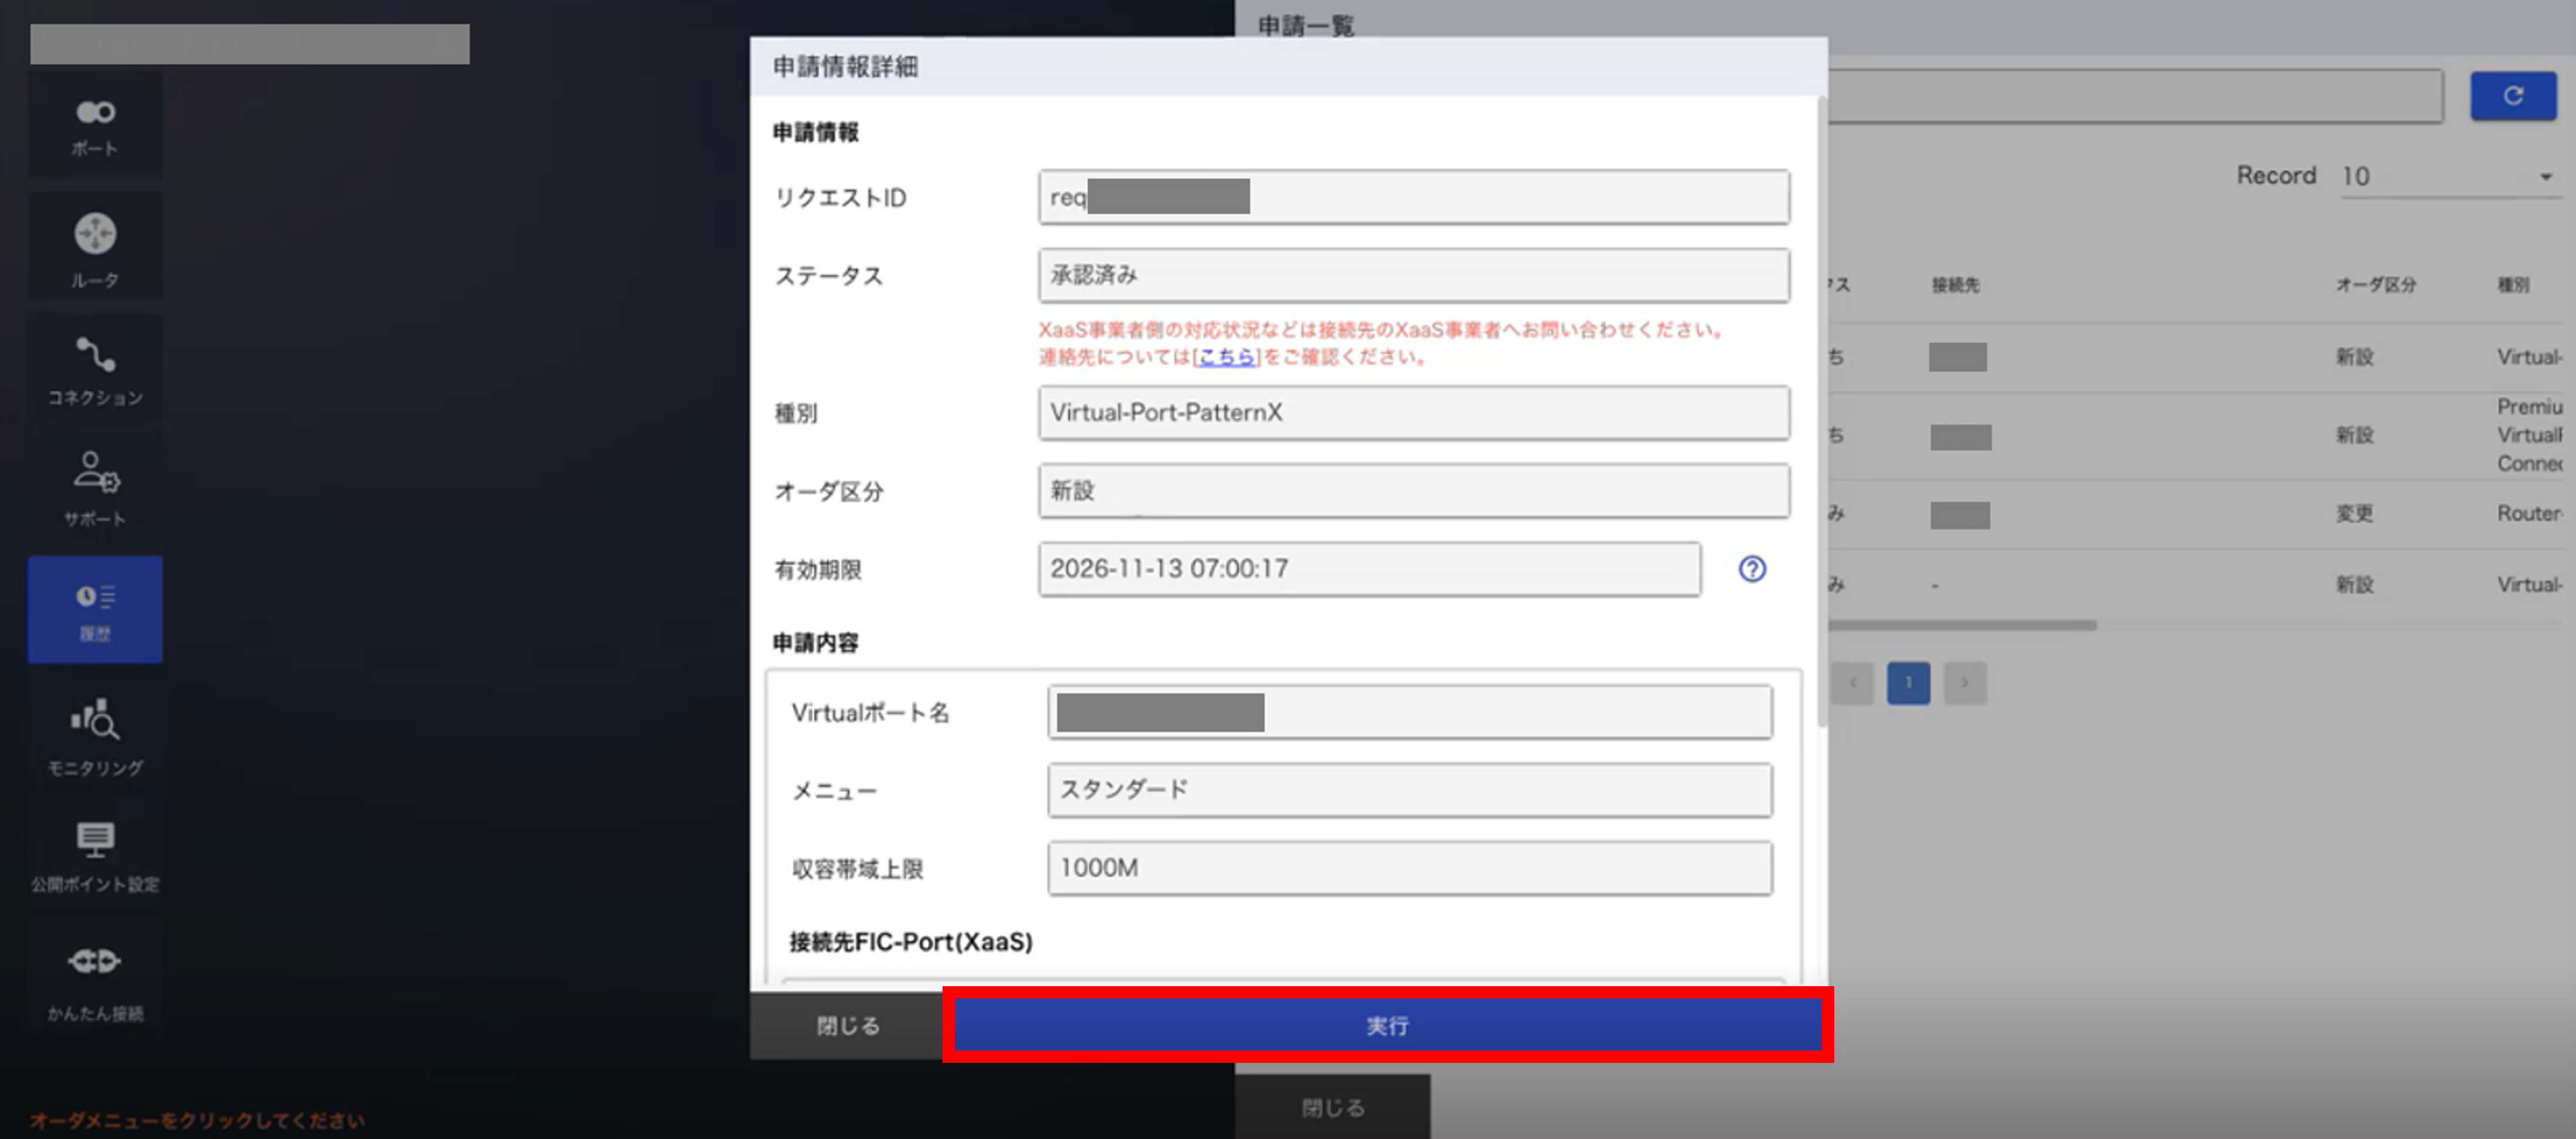Screen dimensions: 2576x1139
Task: Click 閉じる in the detail dialog
Action: [x=847, y=1025]
